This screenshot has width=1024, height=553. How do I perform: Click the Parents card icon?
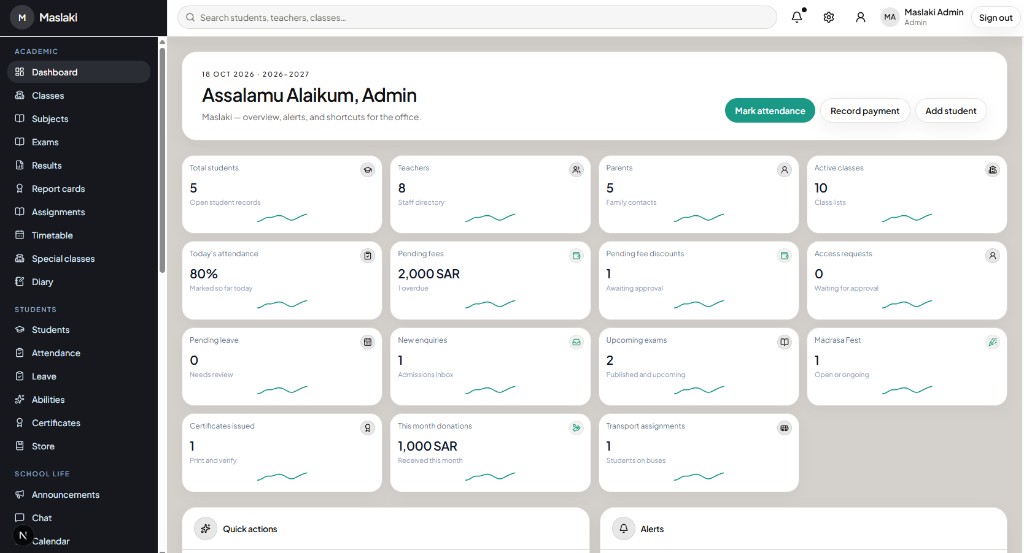[x=784, y=170]
